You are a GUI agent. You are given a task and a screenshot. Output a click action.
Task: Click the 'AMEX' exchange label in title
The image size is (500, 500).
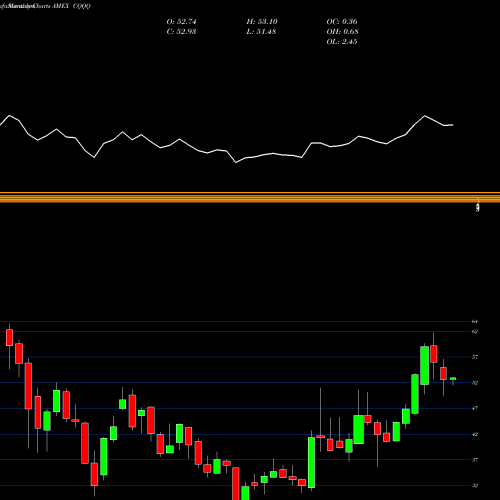[60, 6]
